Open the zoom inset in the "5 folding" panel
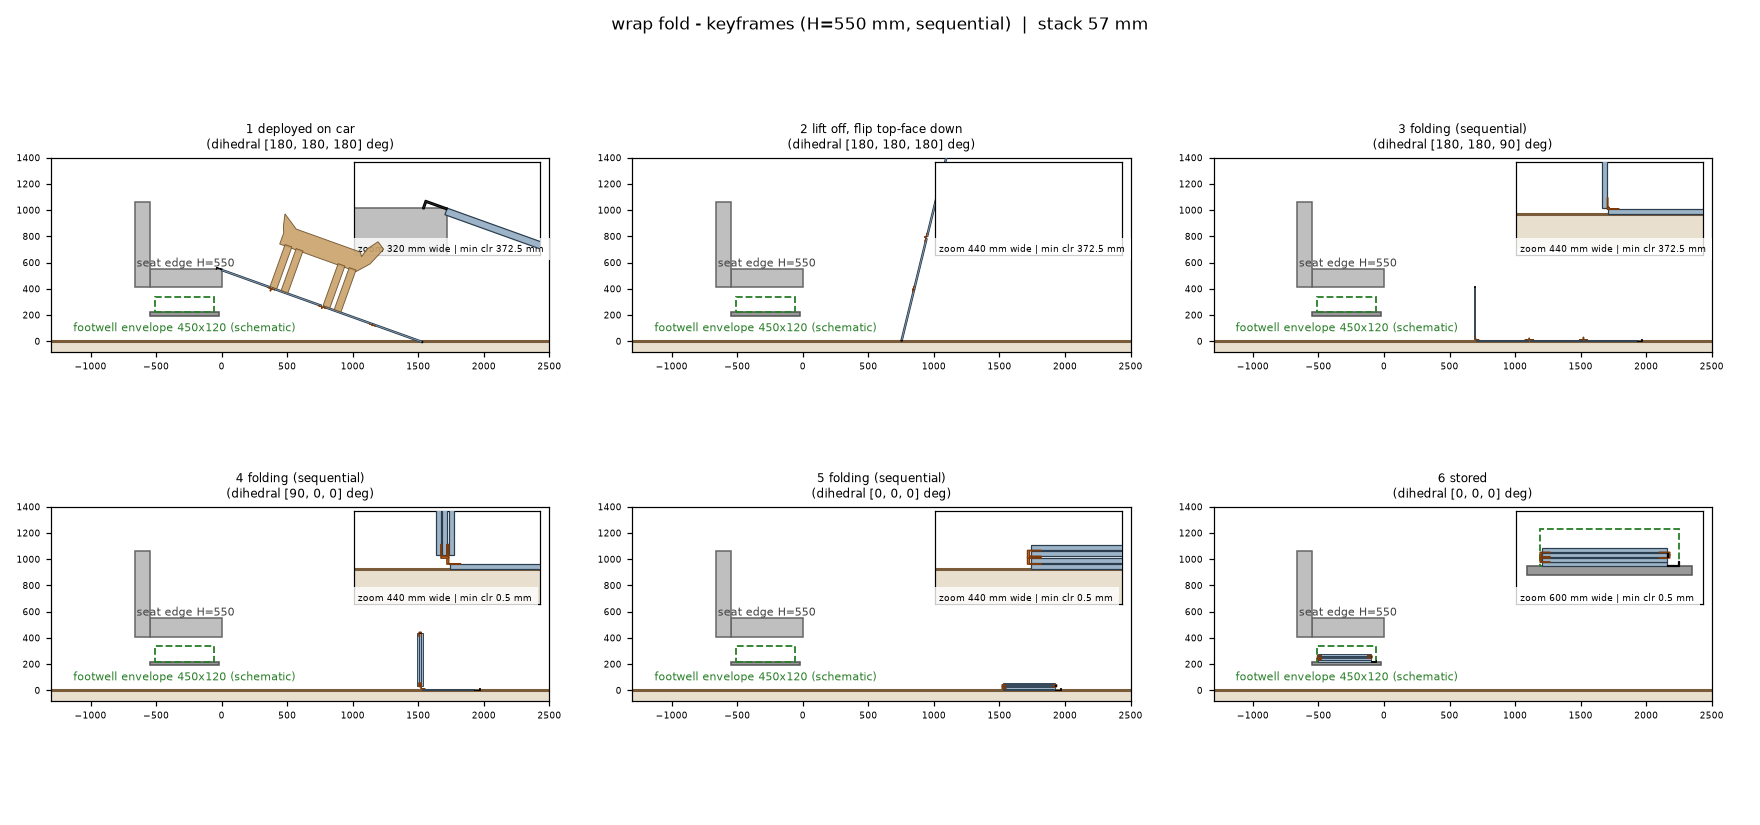The height and width of the screenshot is (825, 1760). pos(1028,557)
